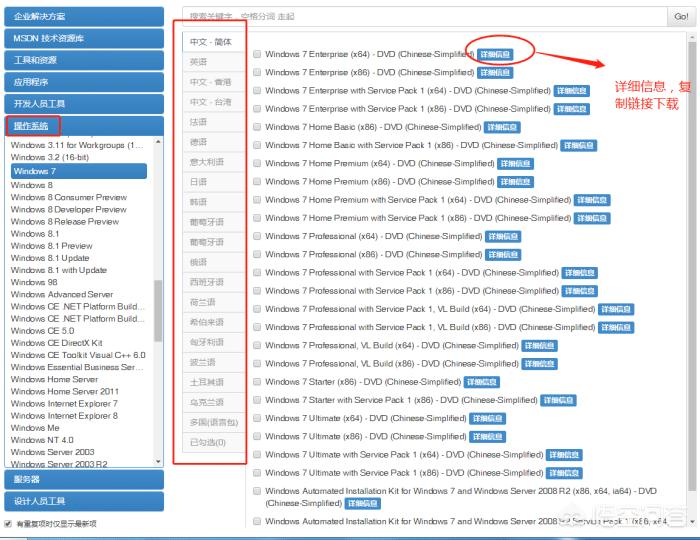The width and height of the screenshot is (700, 540).
Task: Switch to the 韩语 language tab
Action: [214, 202]
